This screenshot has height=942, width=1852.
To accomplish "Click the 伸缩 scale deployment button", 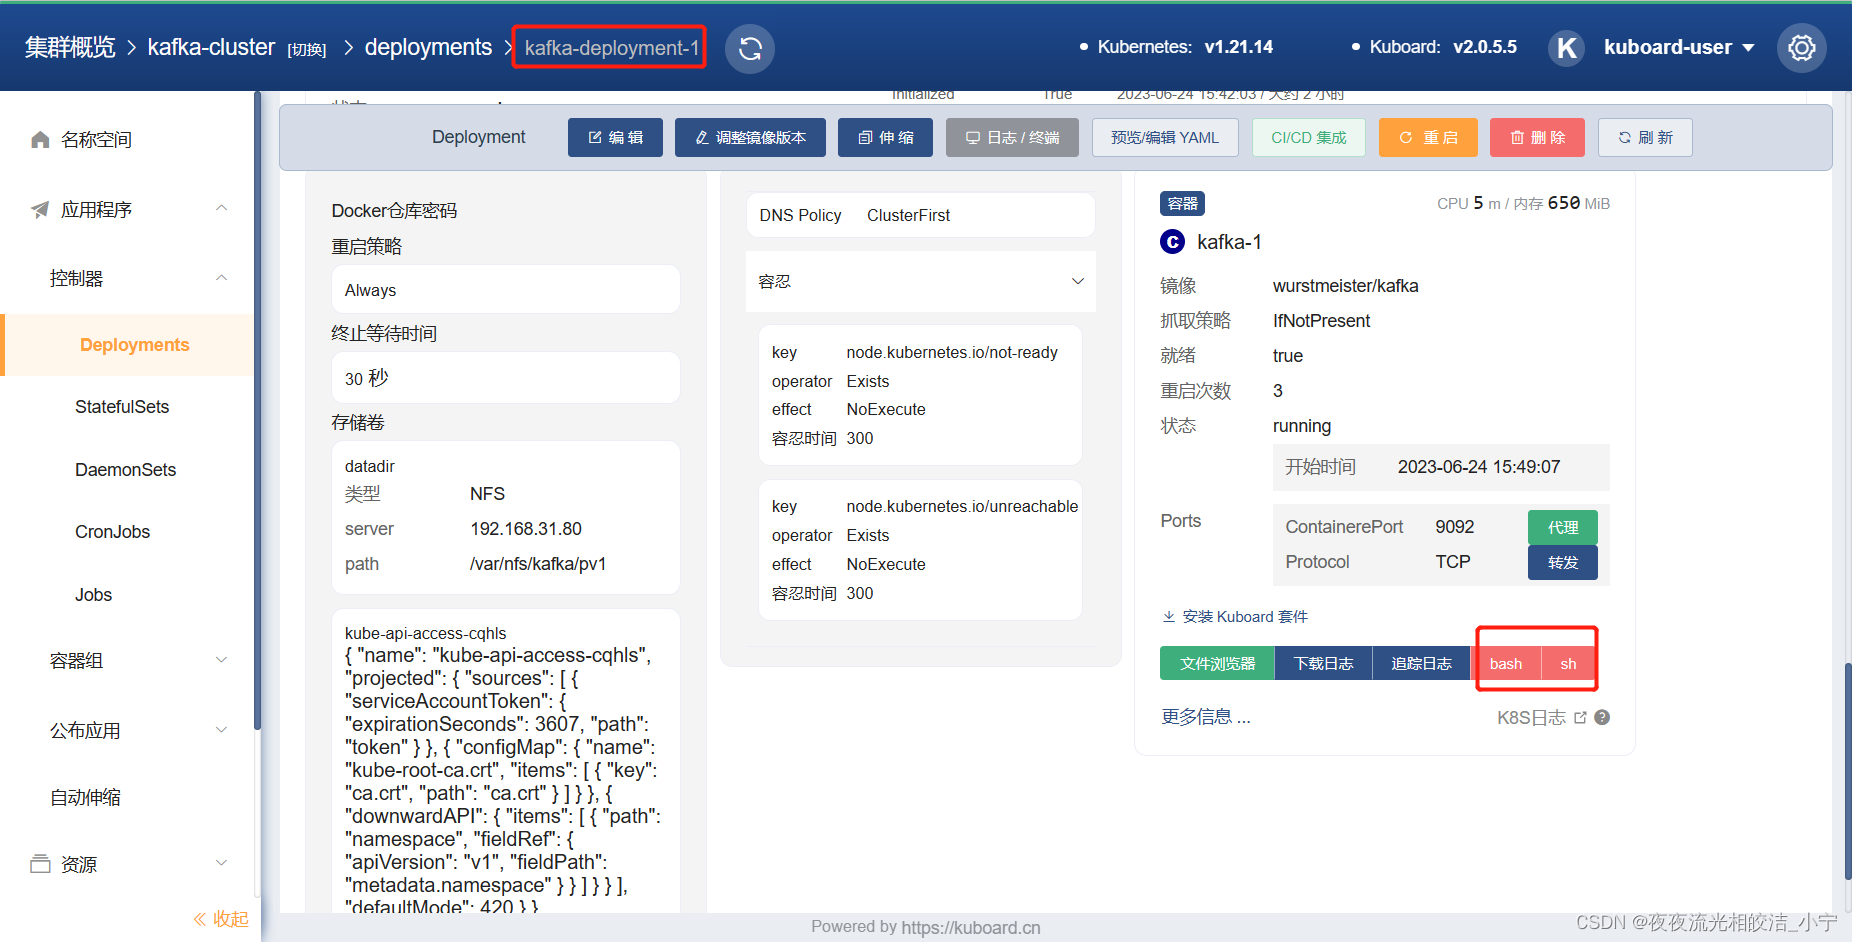I will tap(884, 137).
